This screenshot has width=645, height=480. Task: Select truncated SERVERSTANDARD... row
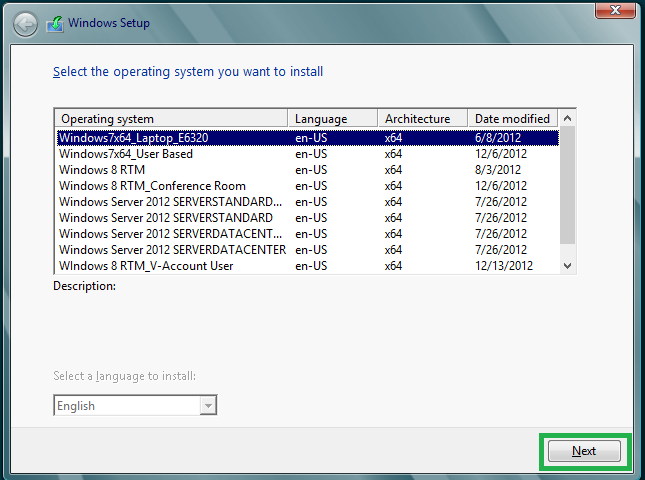[308, 202]
